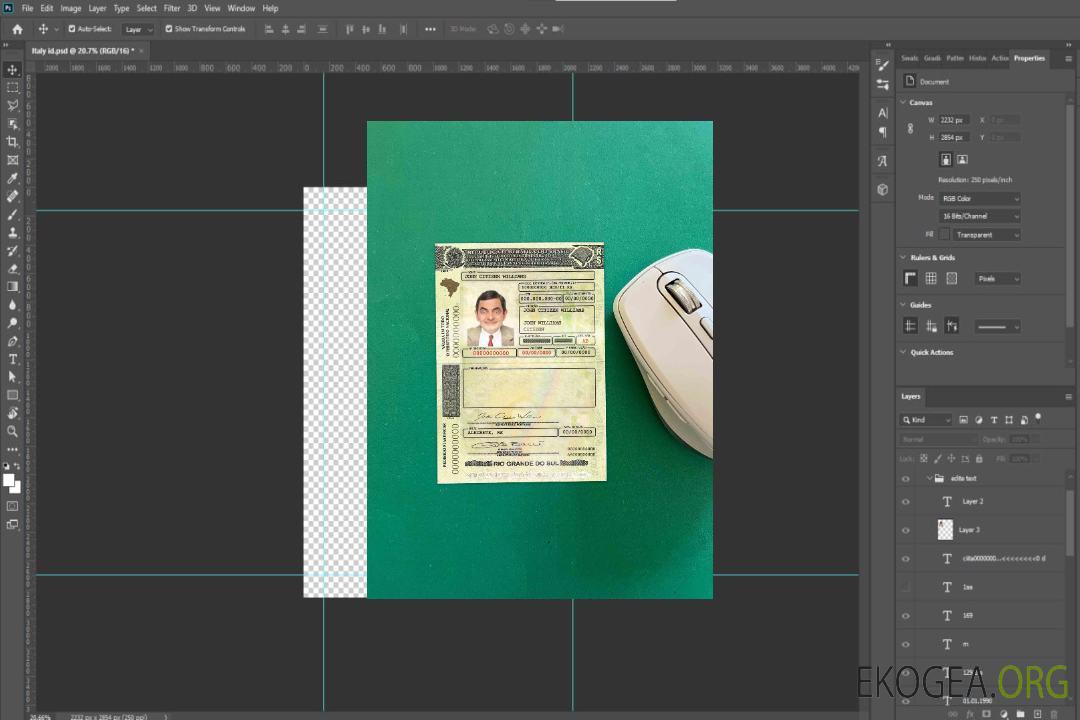This screenshot has height=720, width=1080.
Task: Hide Layer 3 with its eye icon
Action: click(906, 531)
